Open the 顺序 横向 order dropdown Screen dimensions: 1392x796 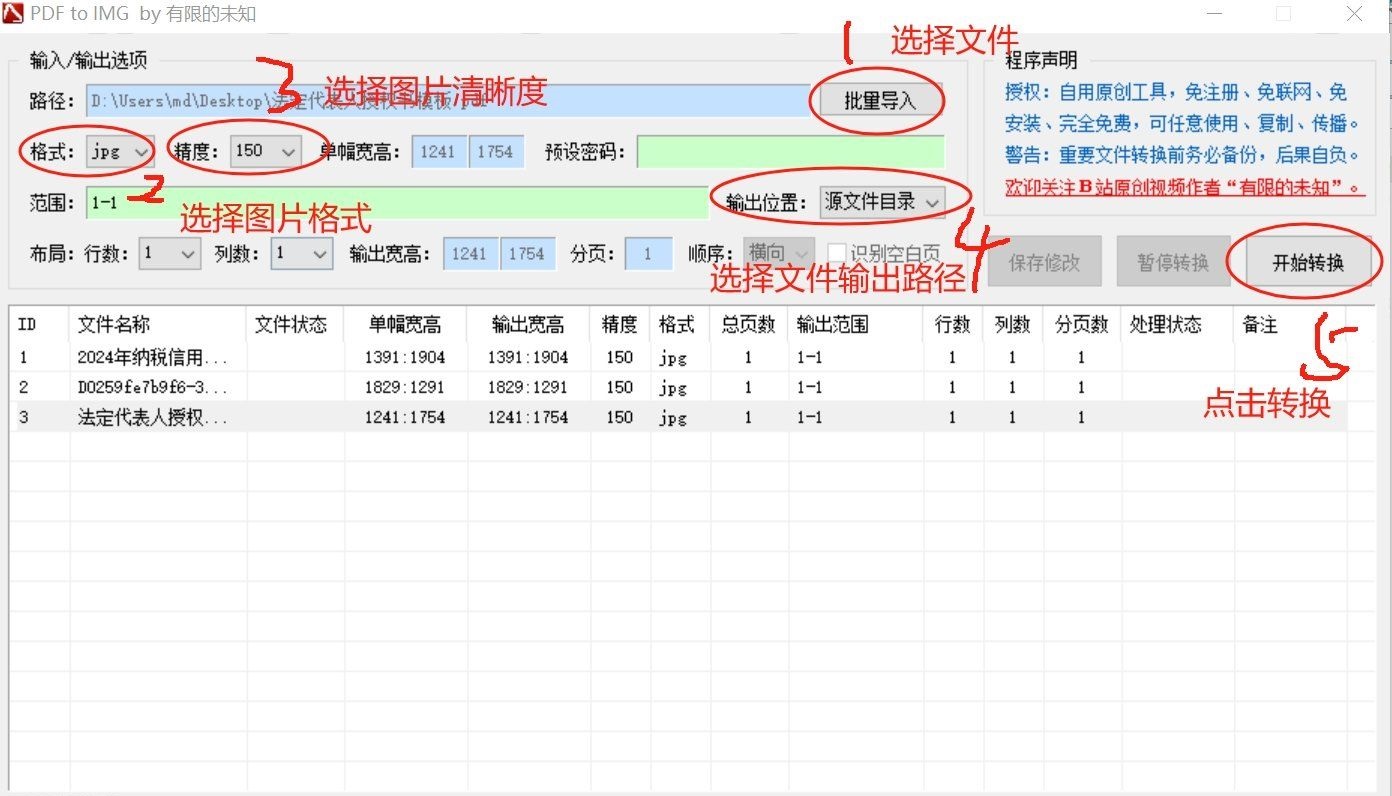(777, 254)
